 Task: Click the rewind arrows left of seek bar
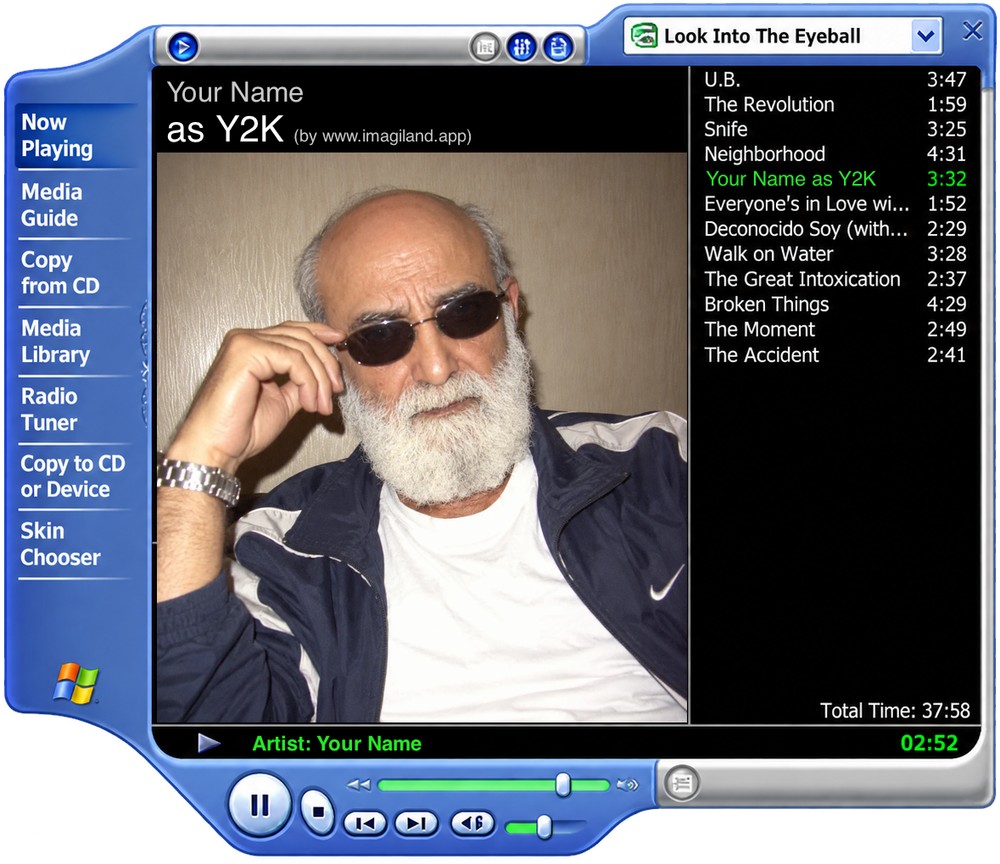coord(358,784)
